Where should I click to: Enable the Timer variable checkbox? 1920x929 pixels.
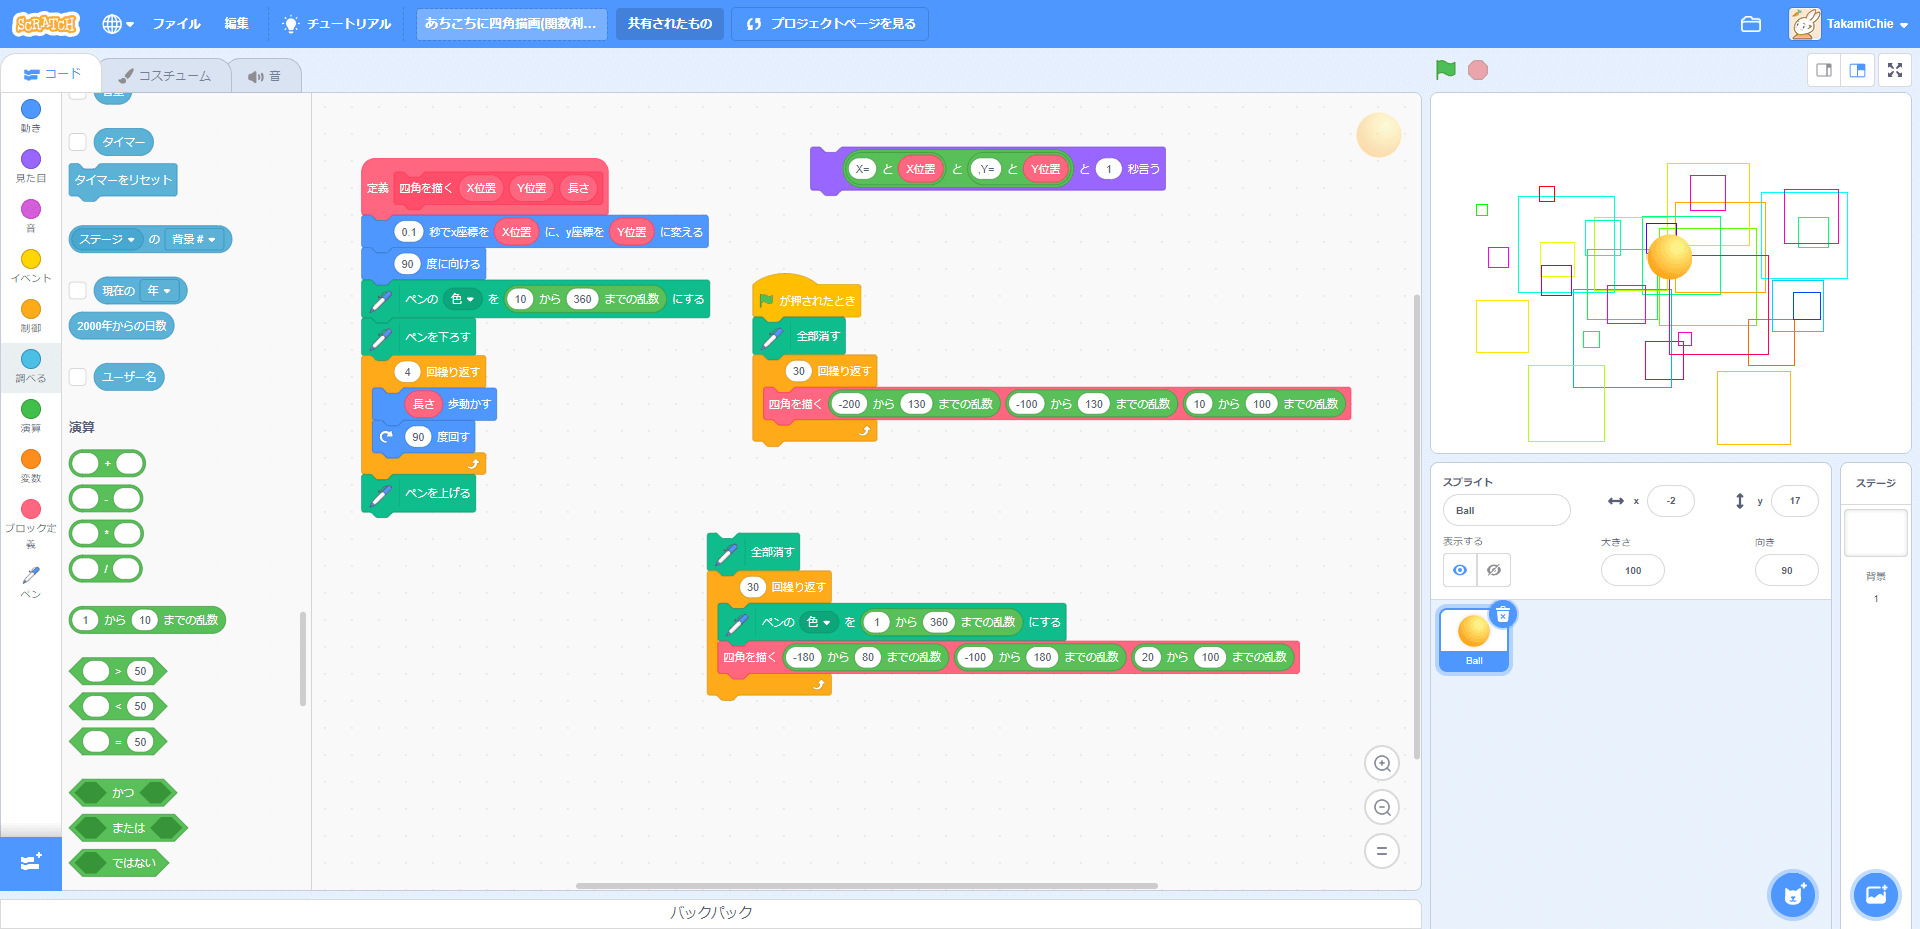78,142
